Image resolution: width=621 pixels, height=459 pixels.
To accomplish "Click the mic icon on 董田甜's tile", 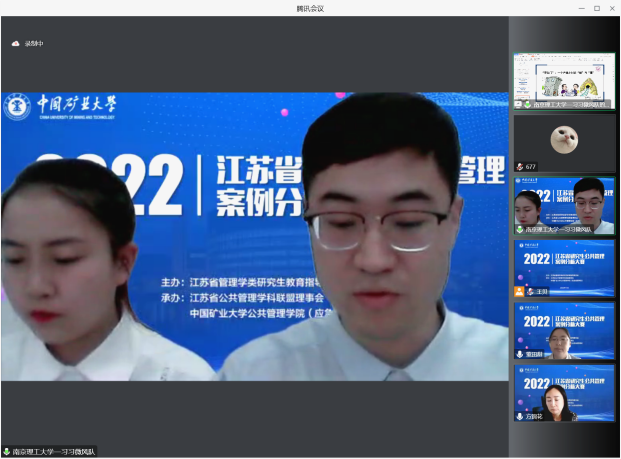I will point(520,354).
